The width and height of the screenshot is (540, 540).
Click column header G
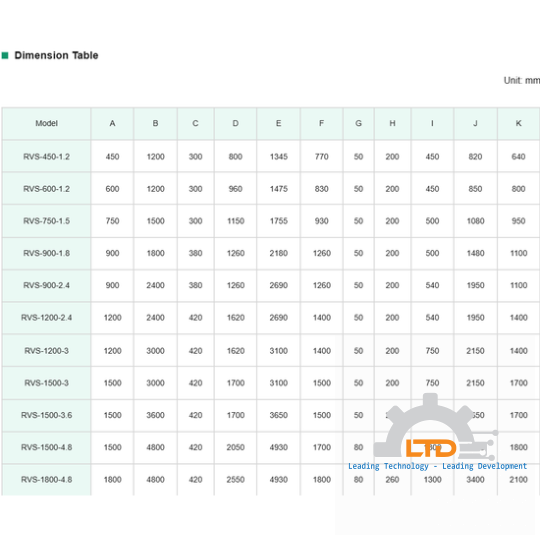(359, 123)
